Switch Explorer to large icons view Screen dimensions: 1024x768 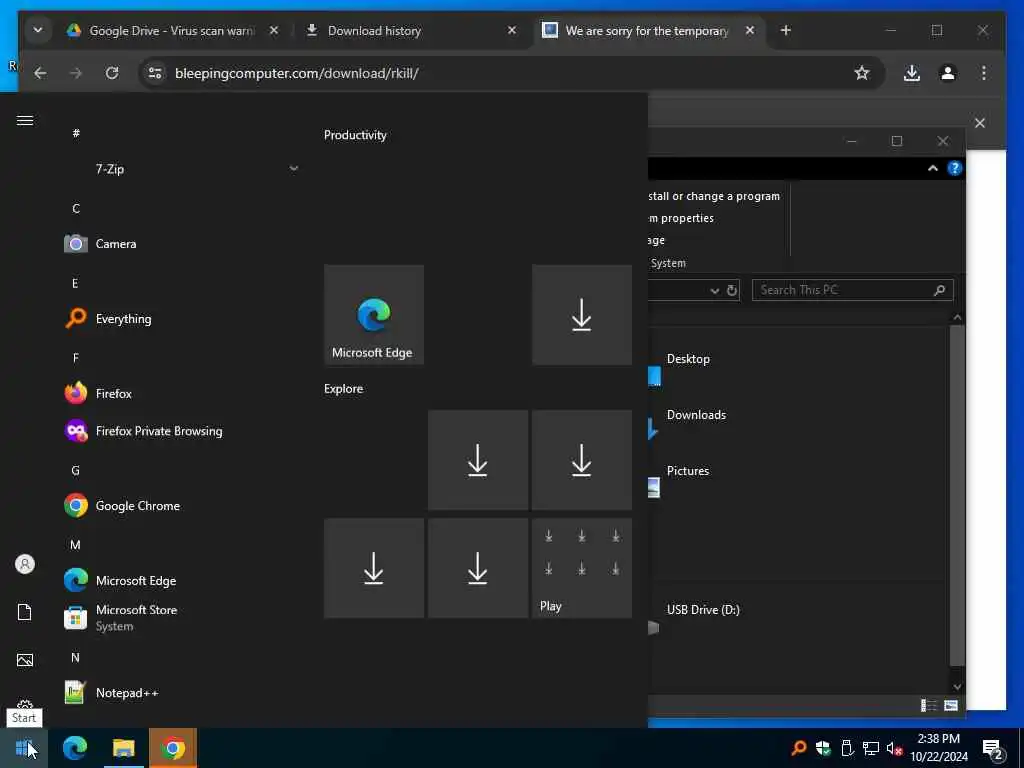click(951, 705)
